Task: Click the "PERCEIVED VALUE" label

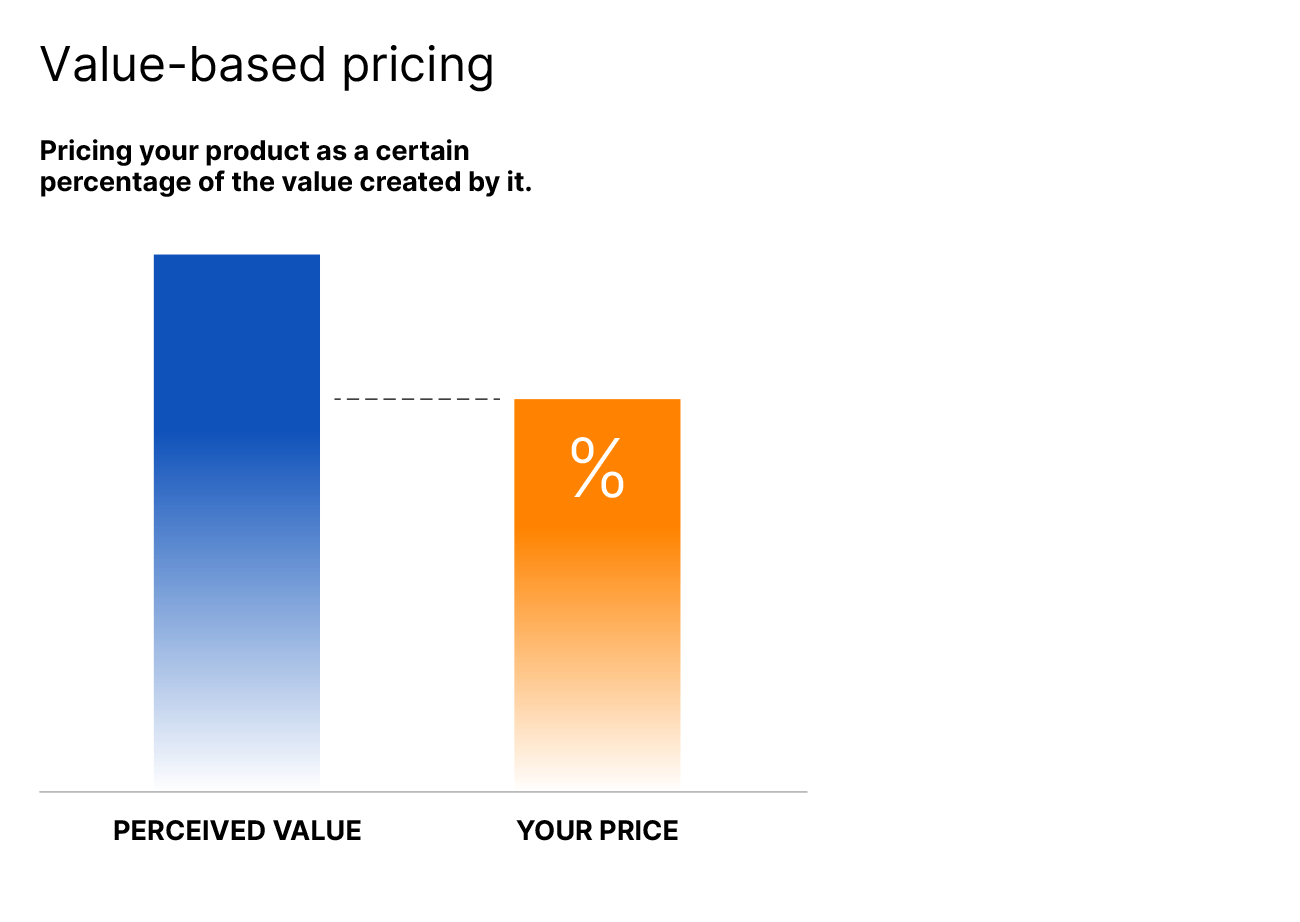Action: 237,831
